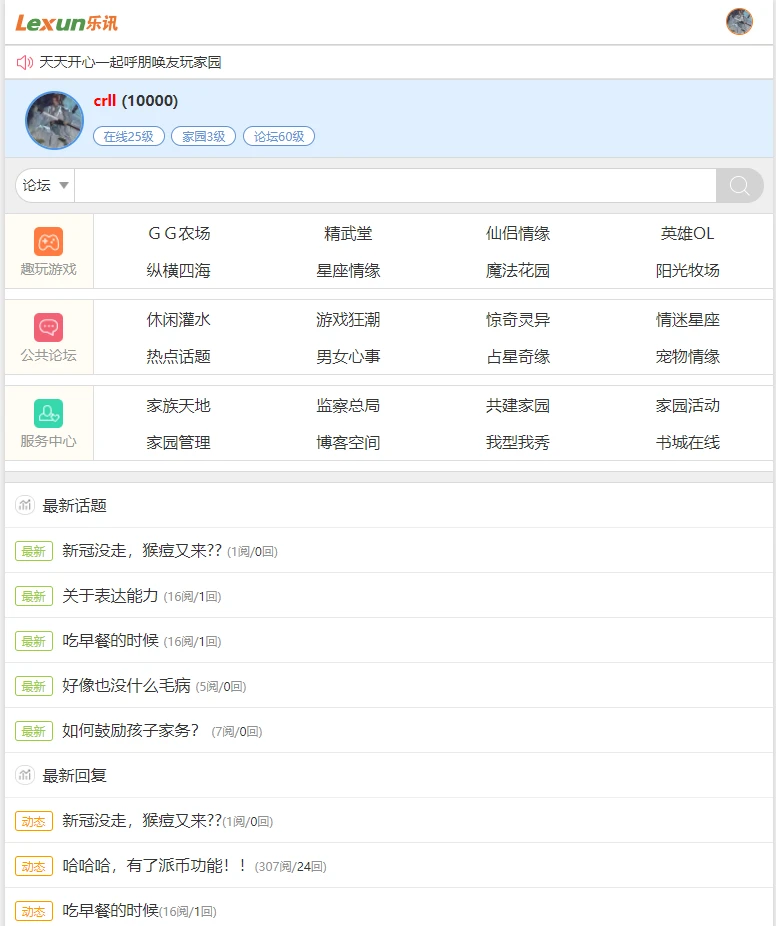Go to 监察总局
Image resolution: width=776 pixels, height=926 pixels.
(348, 405)
